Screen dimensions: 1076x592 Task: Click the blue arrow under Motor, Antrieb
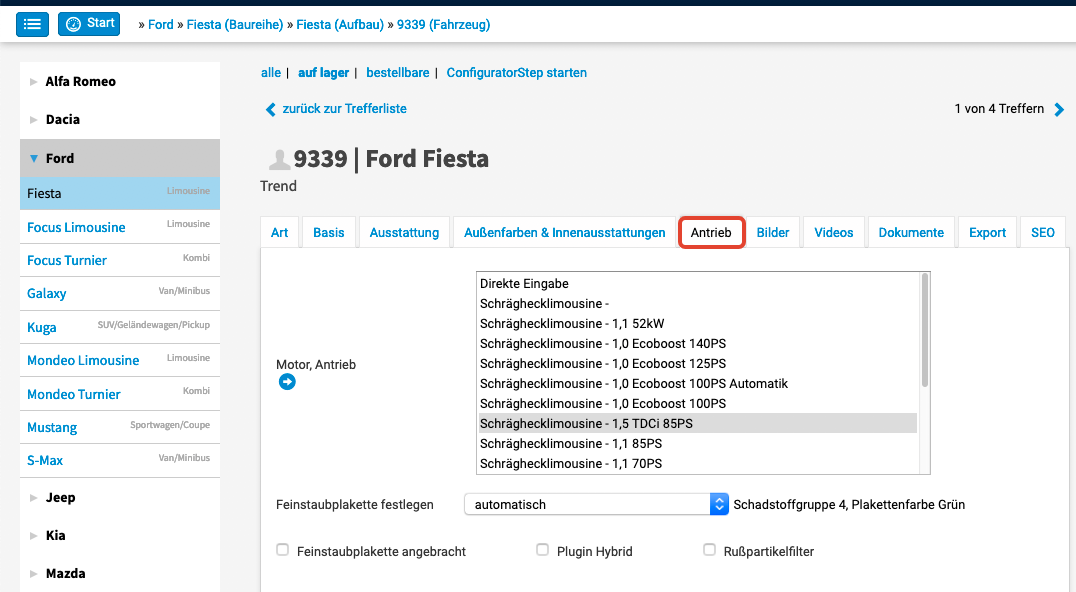[287, 382]
